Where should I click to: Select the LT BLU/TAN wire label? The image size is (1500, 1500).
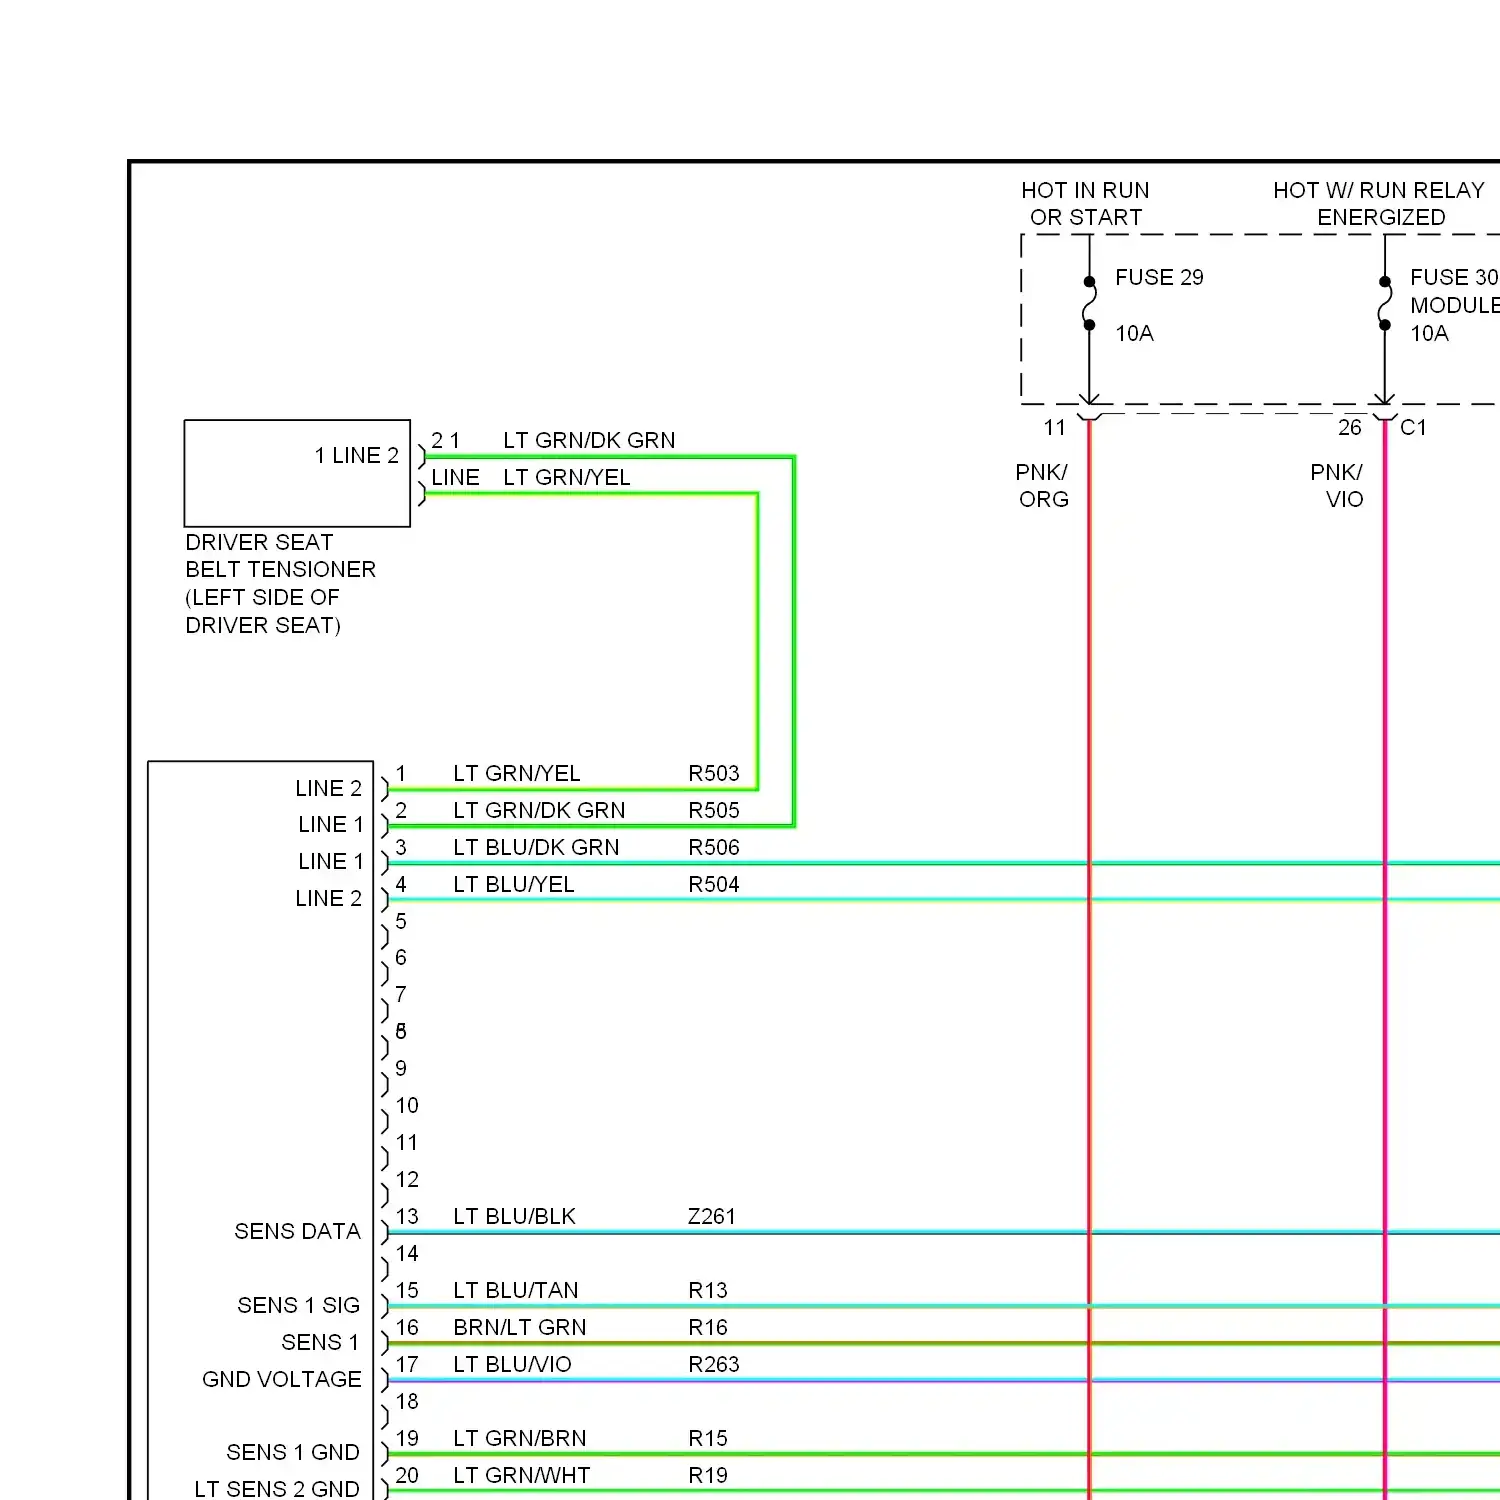pyautogui.click(x=516, y=1290)
